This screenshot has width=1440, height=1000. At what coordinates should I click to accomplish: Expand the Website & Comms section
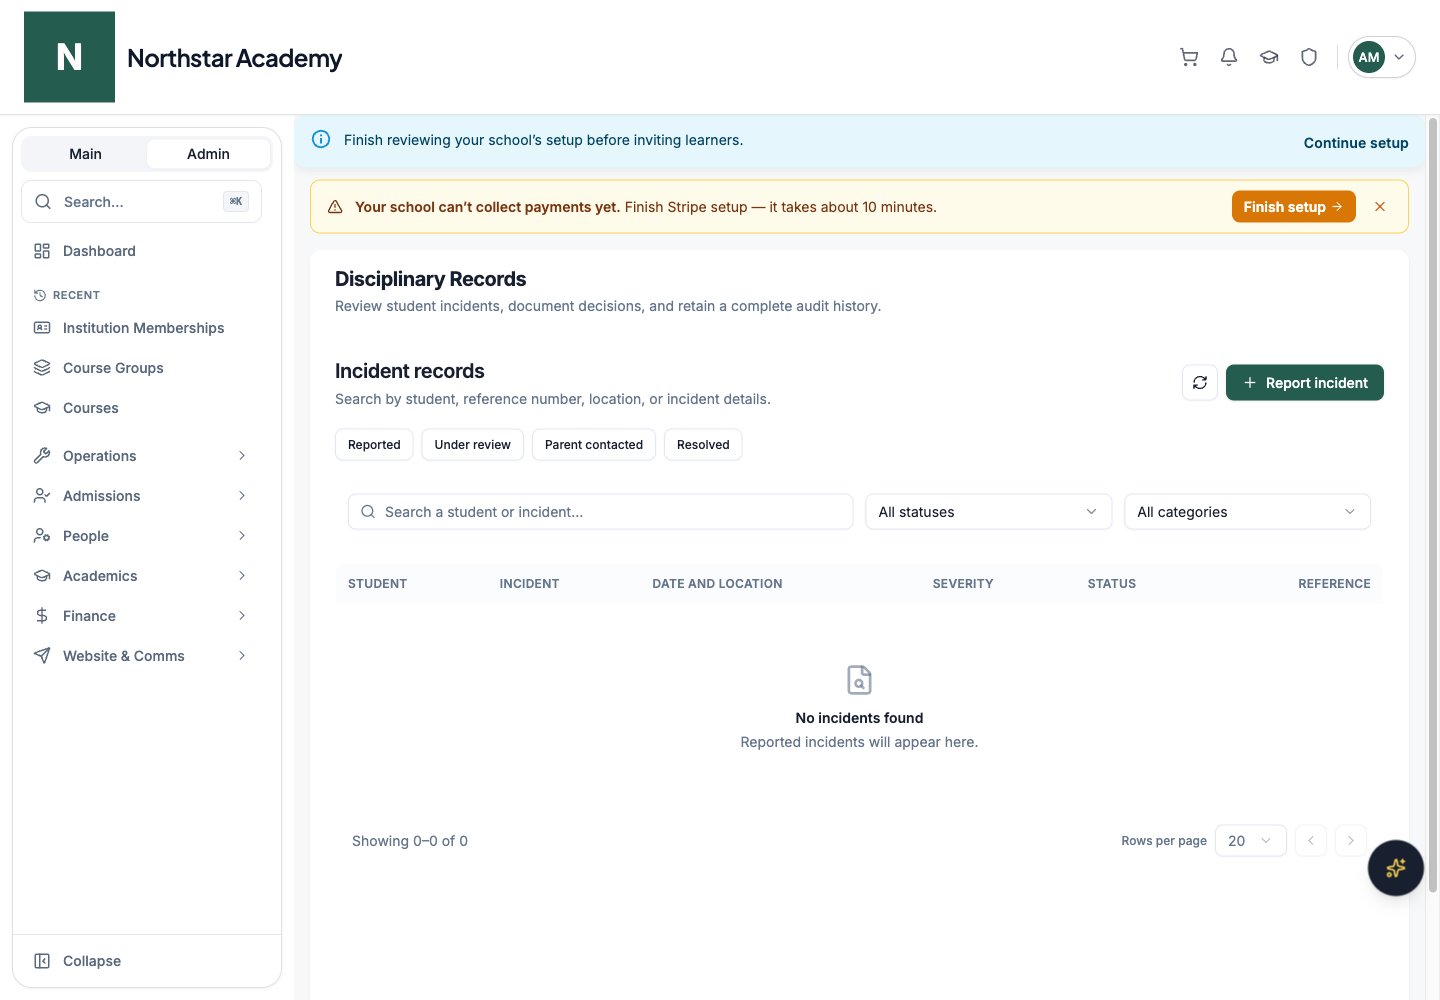(141, 656)
